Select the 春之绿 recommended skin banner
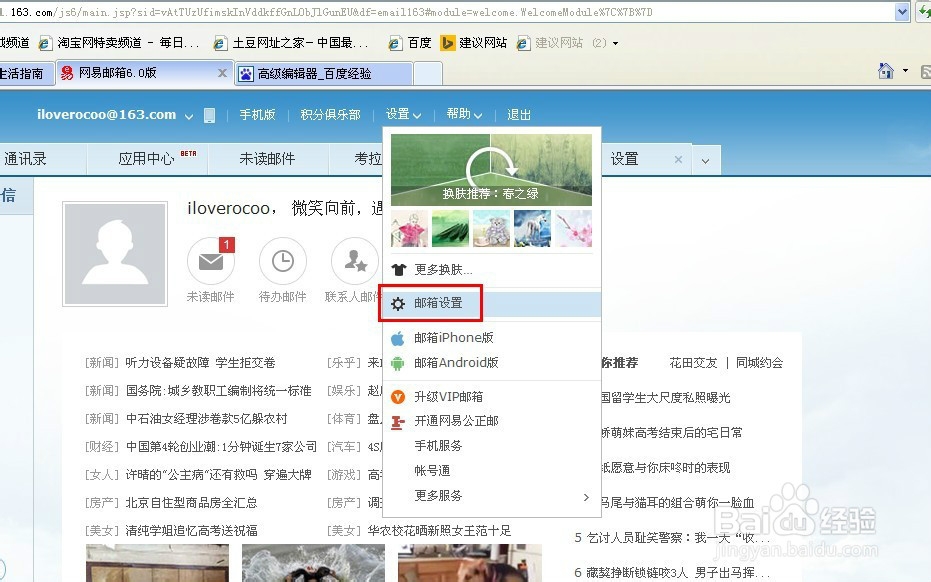This screenshot has height=582, width=931. coord(491,170)
